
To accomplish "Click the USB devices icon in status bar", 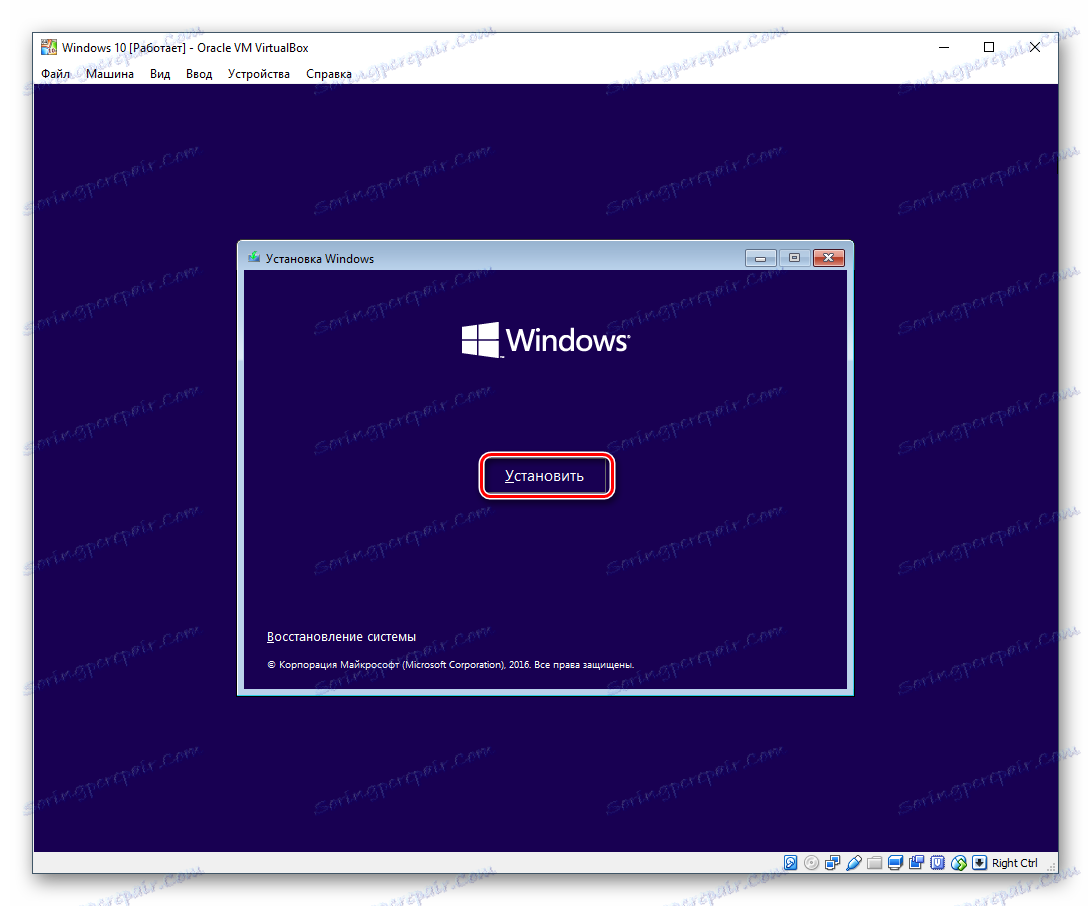I will [x=854, y=863].
